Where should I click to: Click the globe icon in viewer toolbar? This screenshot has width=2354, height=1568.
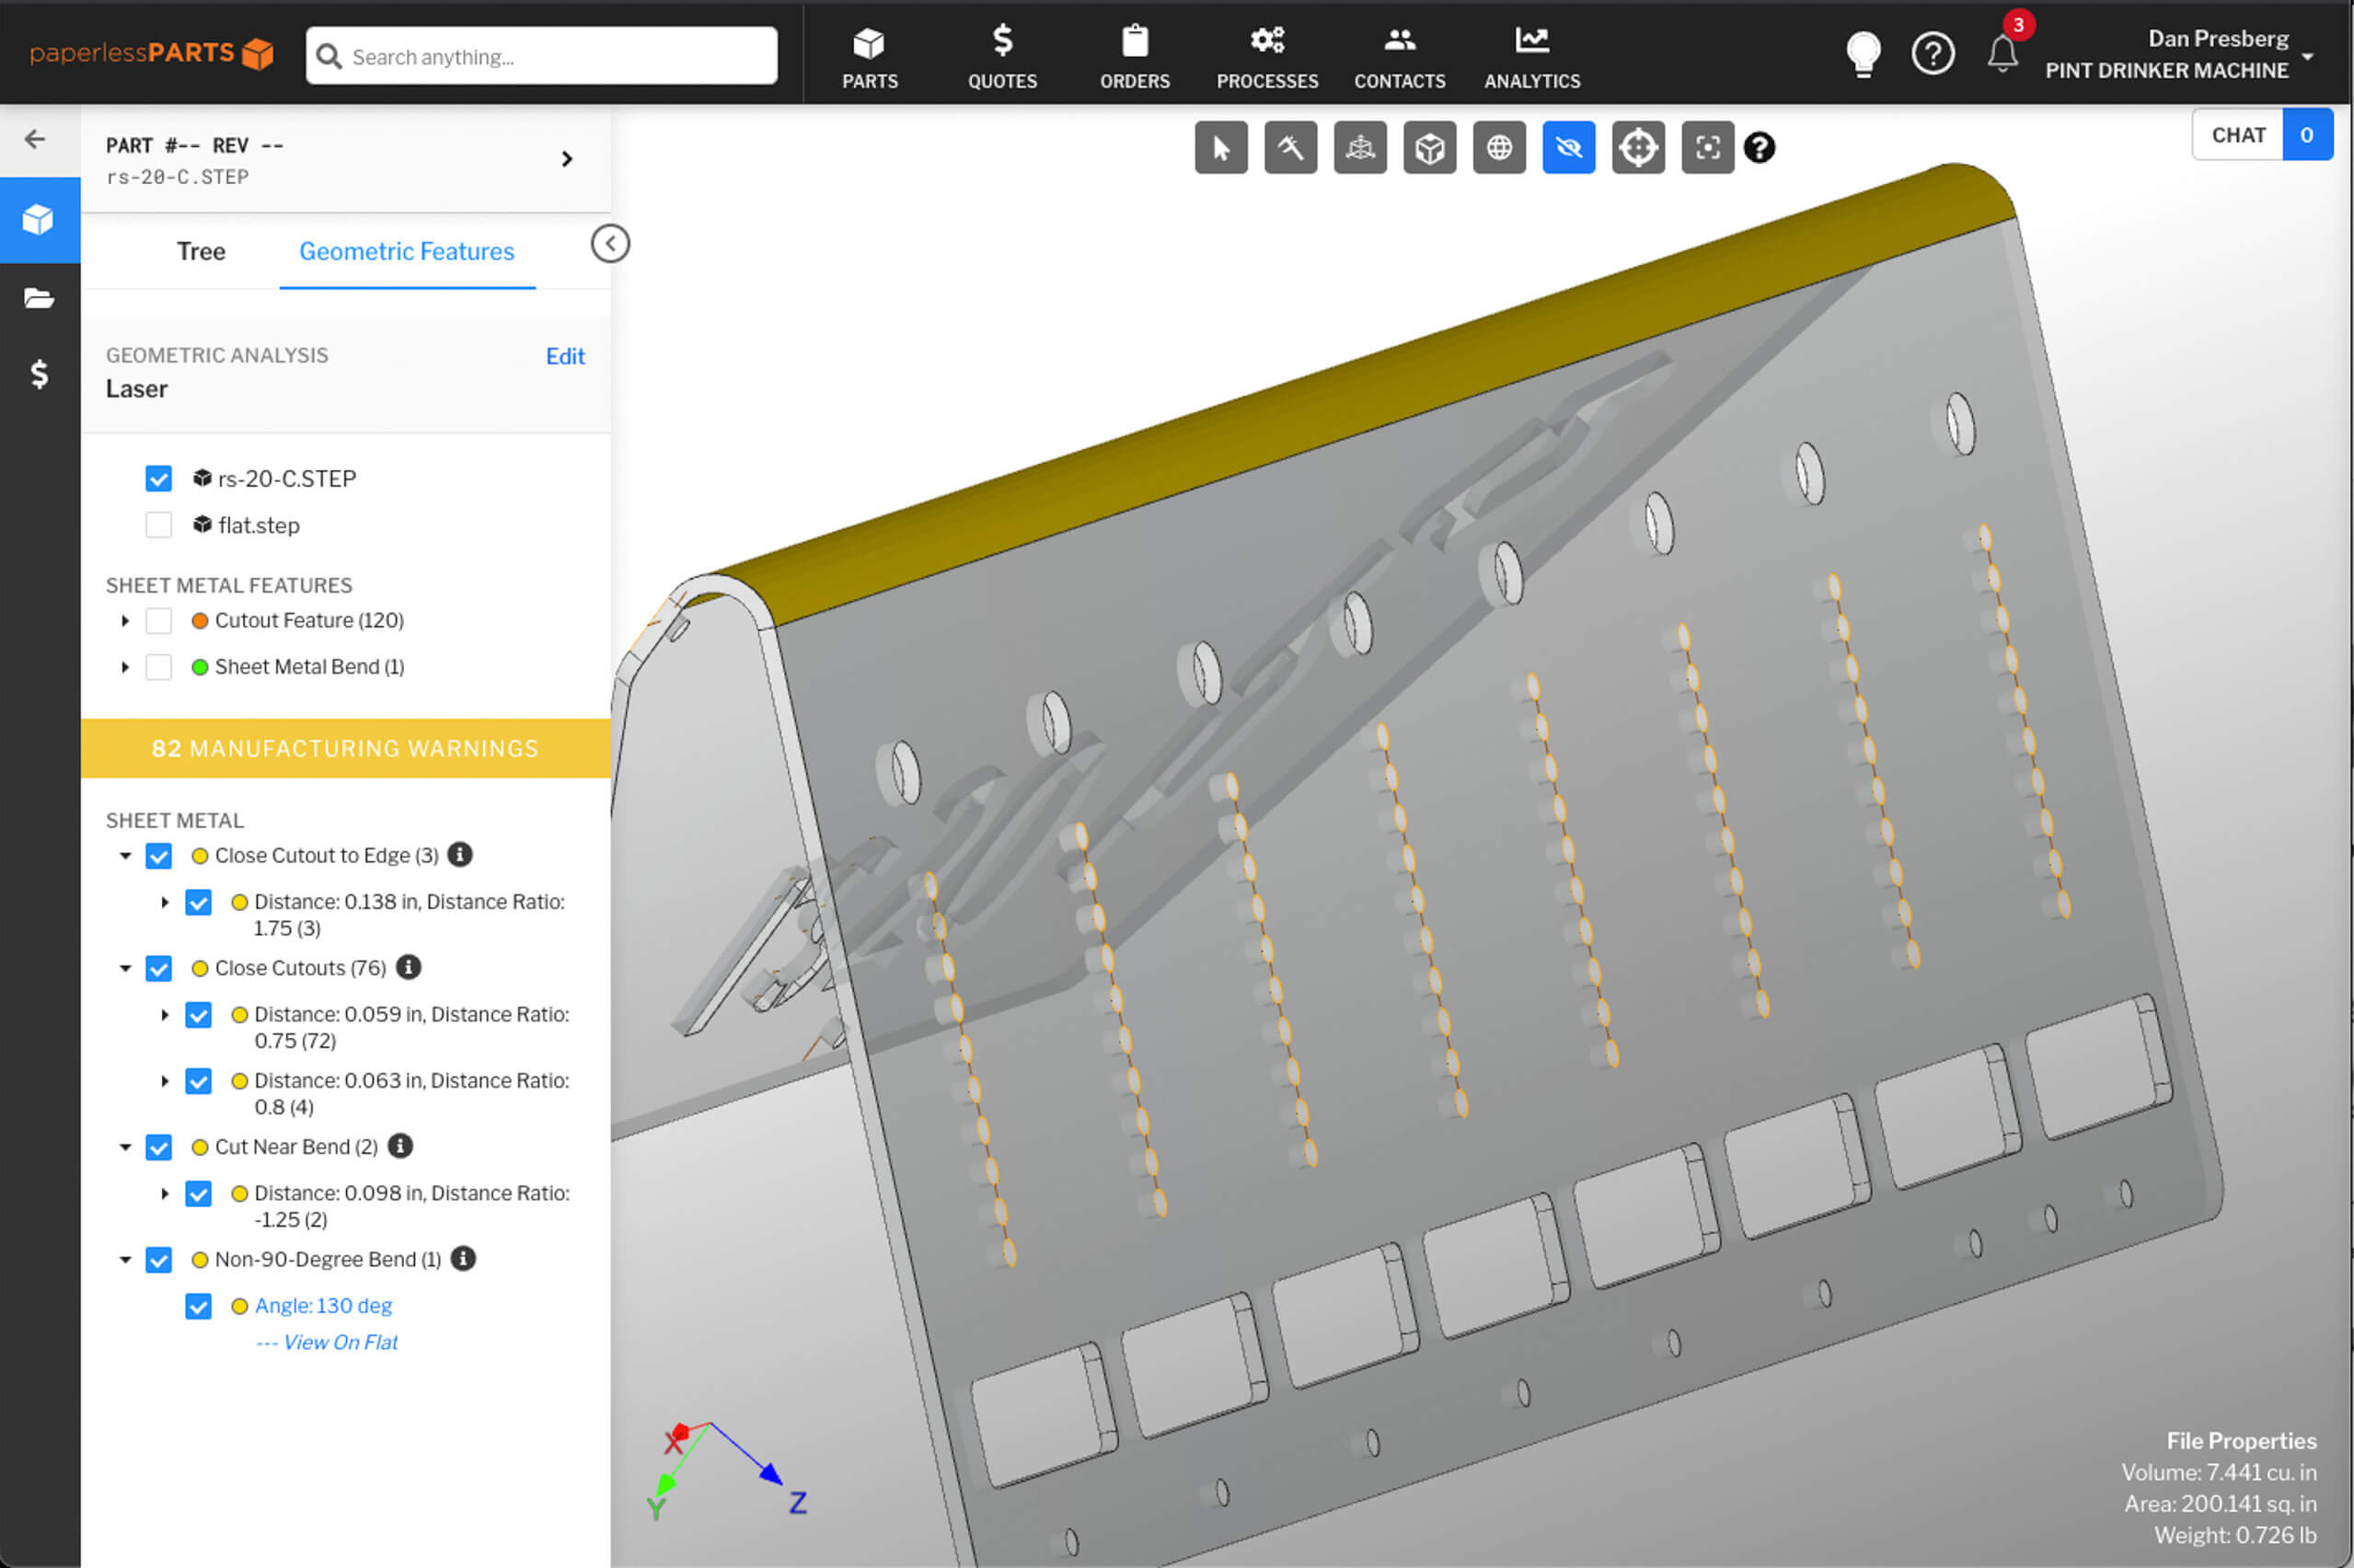1499,148
